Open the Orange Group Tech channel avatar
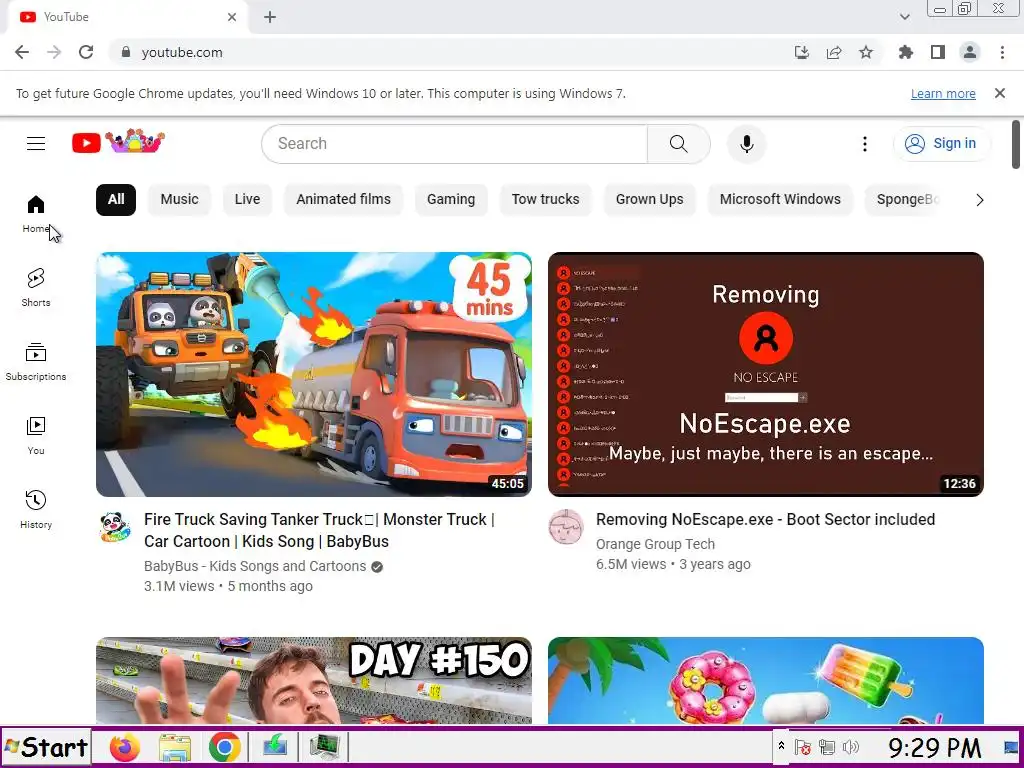Screen dimensions: 1024x768 (566, 527)
